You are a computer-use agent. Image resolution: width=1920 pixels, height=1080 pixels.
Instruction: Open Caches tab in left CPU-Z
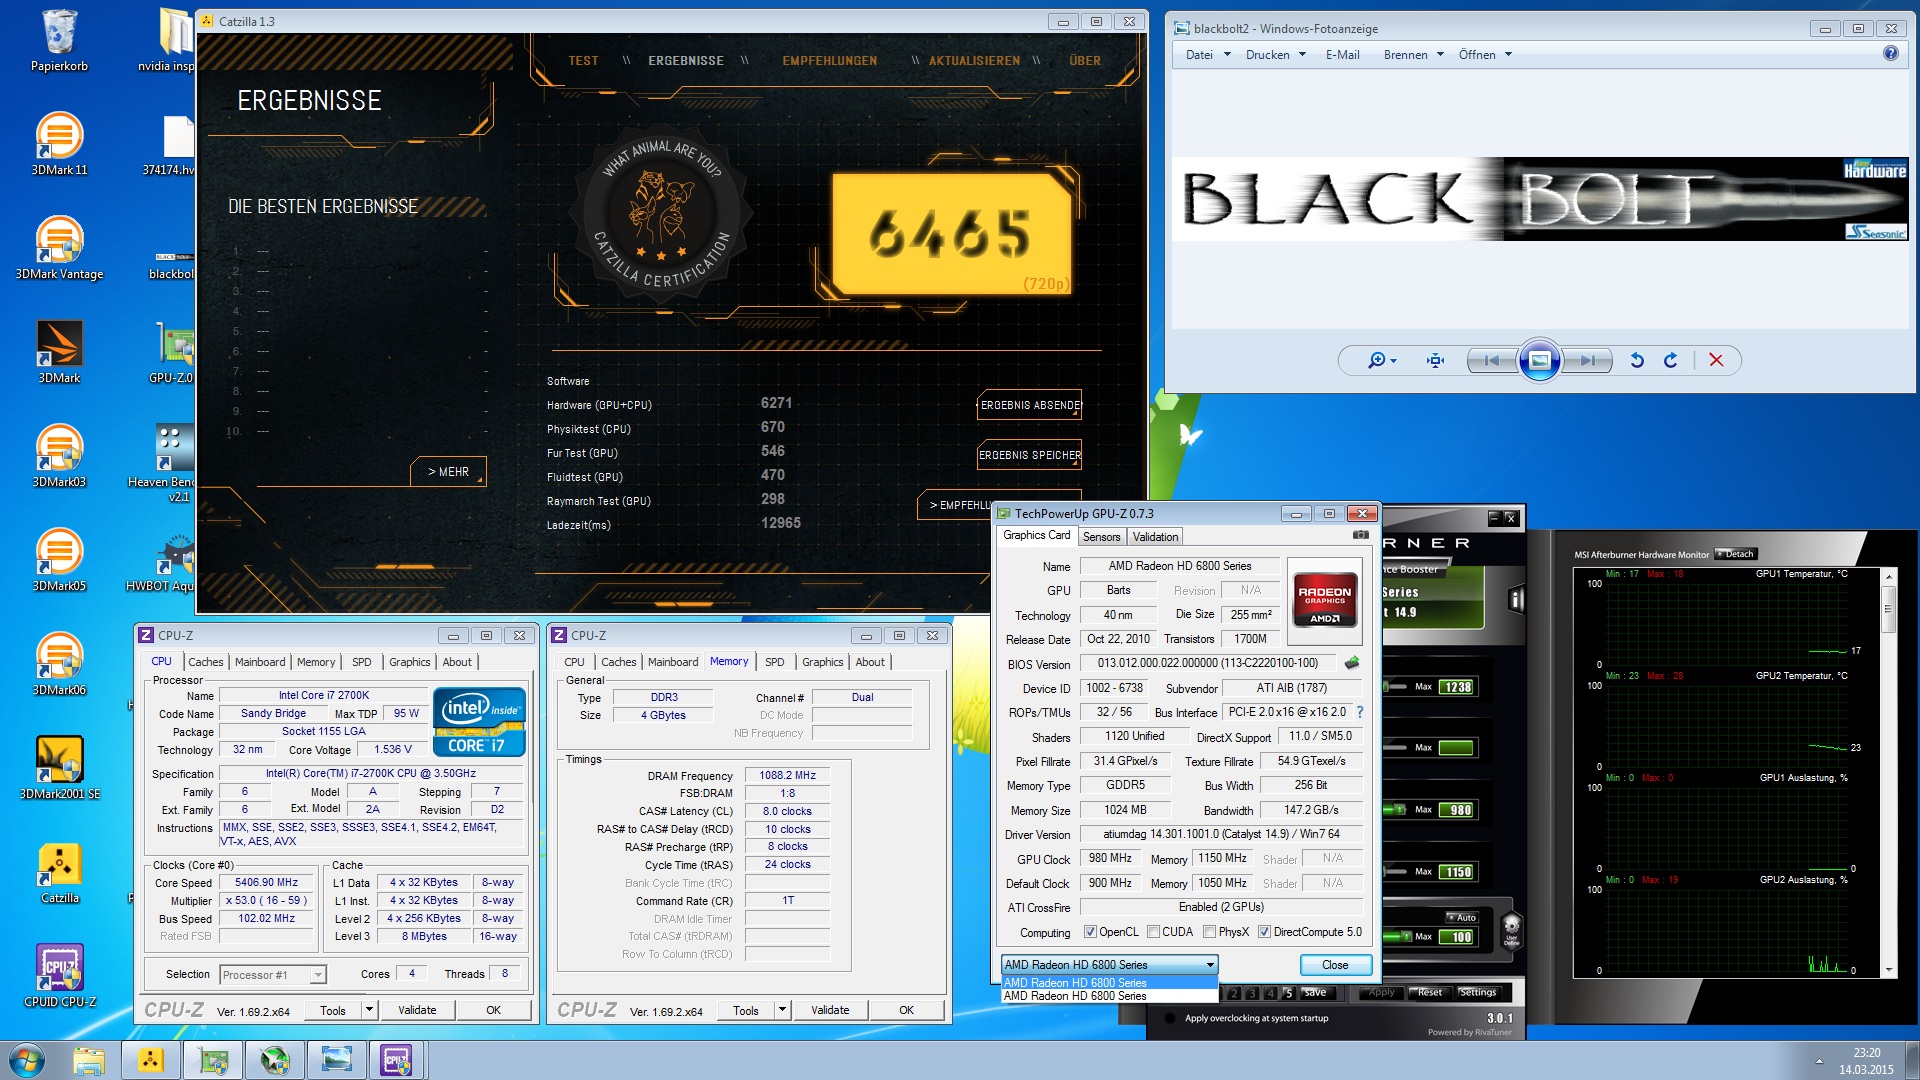pyautogui.click(x=206, y=662)
